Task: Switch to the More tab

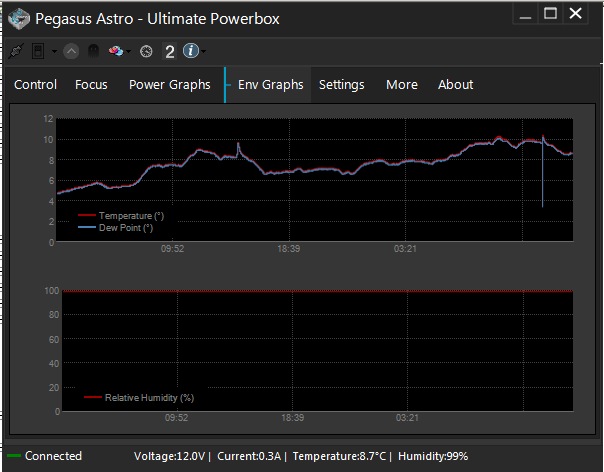Action: click(x=402, y=85)
